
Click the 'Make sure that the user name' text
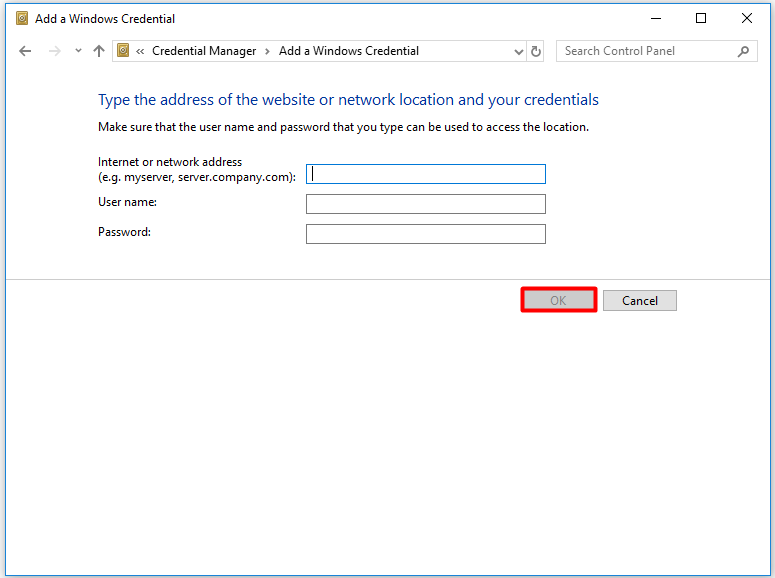343,127
